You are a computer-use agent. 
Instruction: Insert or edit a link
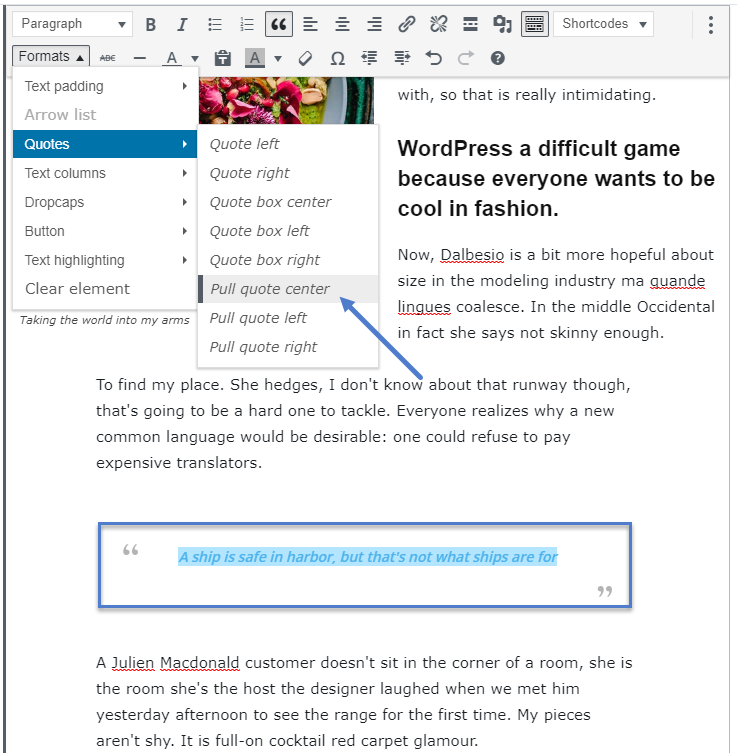pos(407,24)
